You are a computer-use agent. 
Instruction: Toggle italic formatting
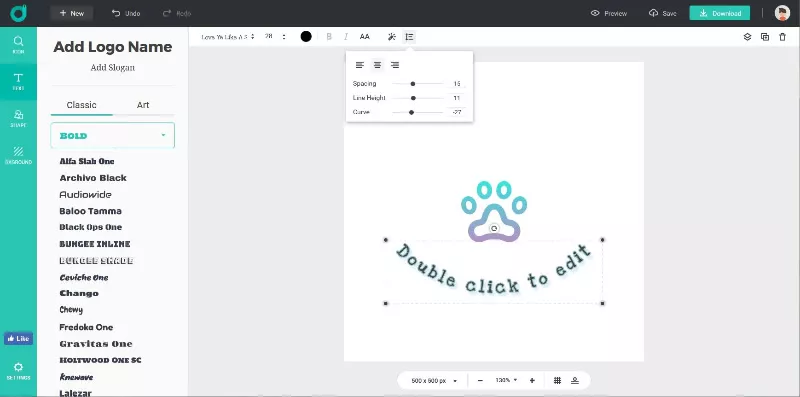[x=346, y=37]
